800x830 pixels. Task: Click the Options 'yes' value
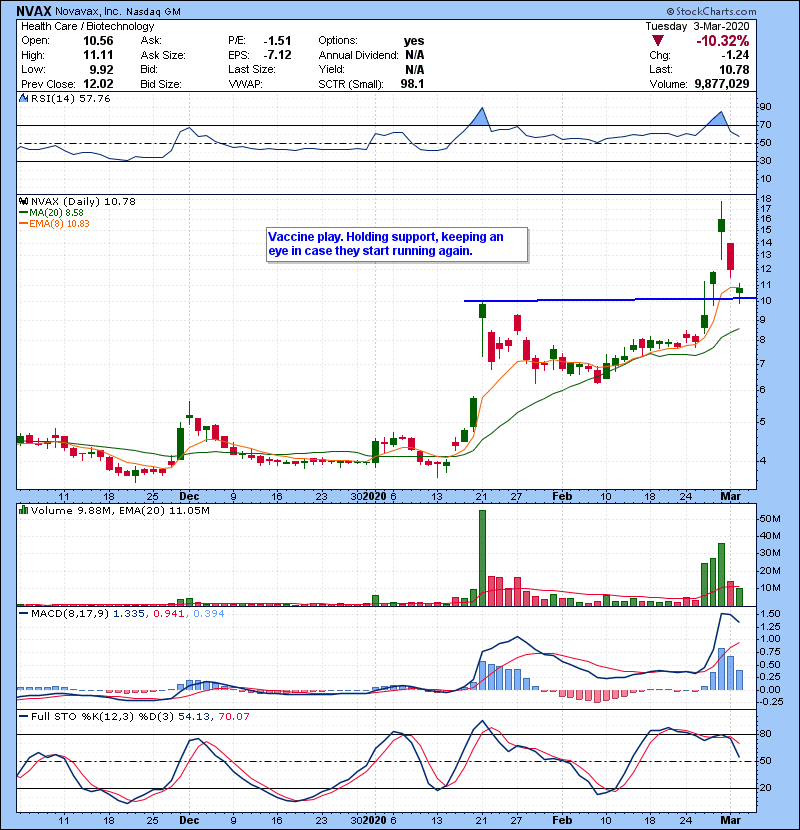(414, 41)
